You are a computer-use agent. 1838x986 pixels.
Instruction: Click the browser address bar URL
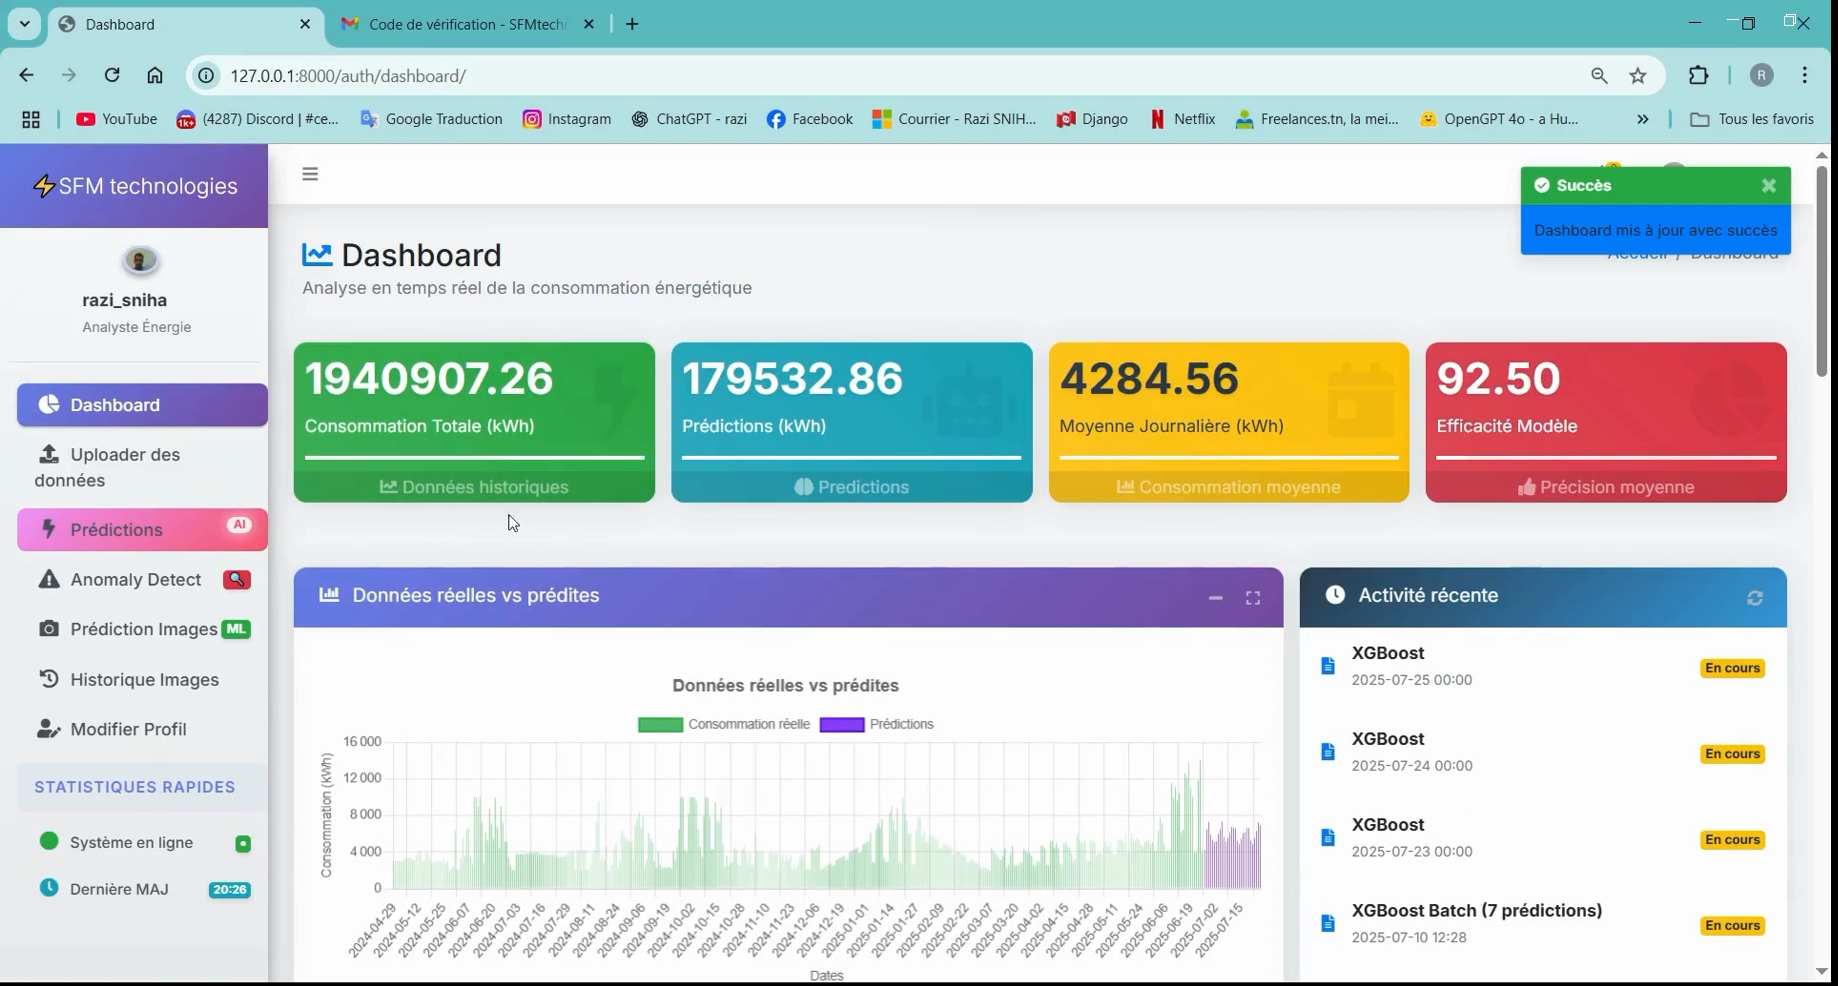click(348, 76)
